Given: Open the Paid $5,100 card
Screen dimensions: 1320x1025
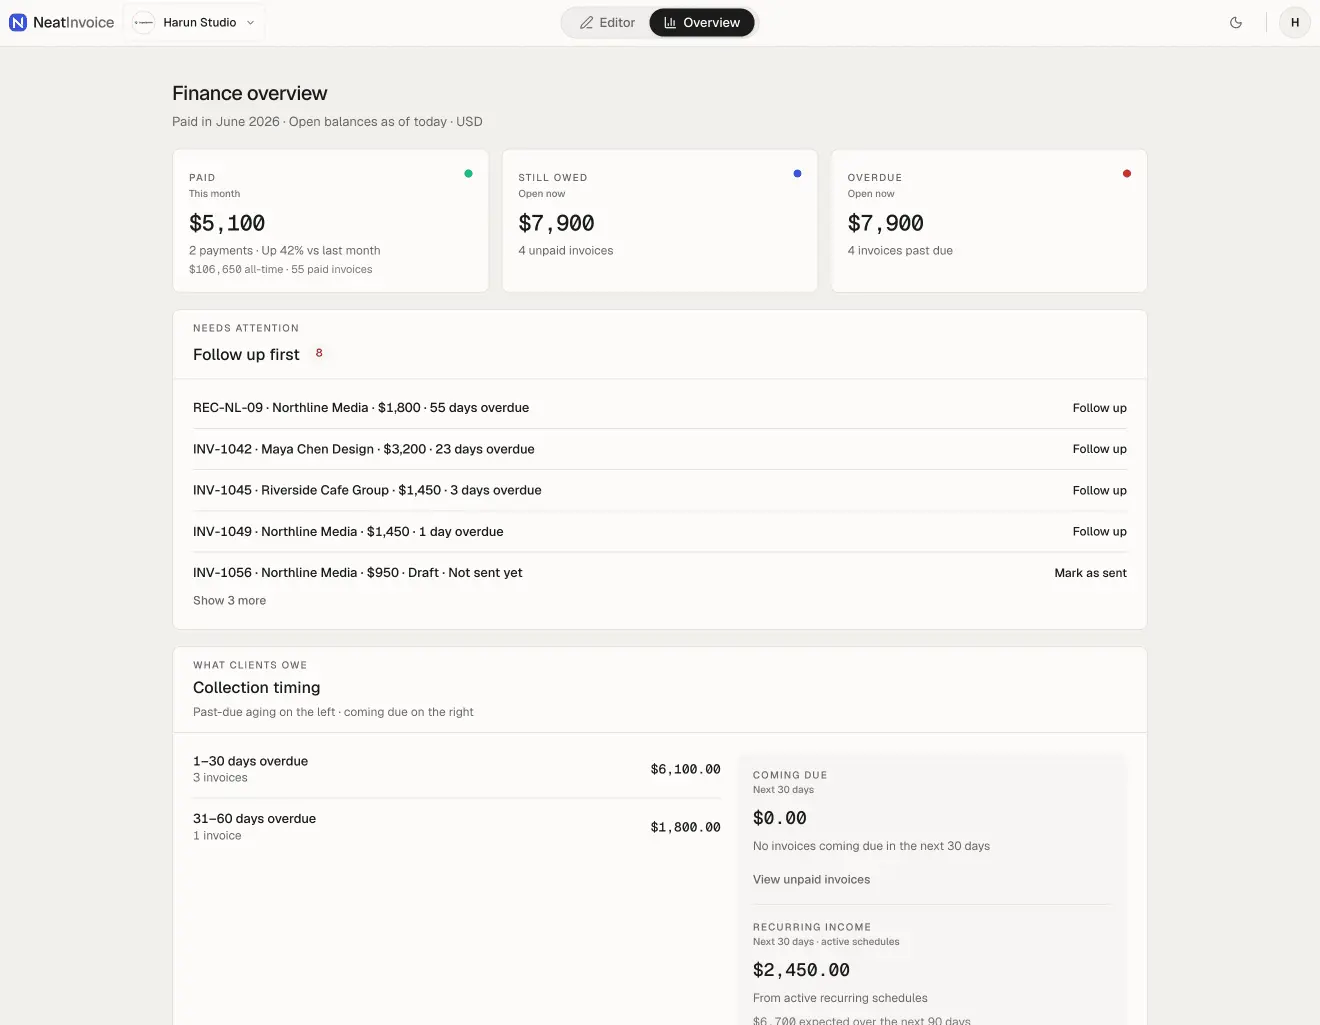Looking at the screenshot, I should [x=331, y=221].
